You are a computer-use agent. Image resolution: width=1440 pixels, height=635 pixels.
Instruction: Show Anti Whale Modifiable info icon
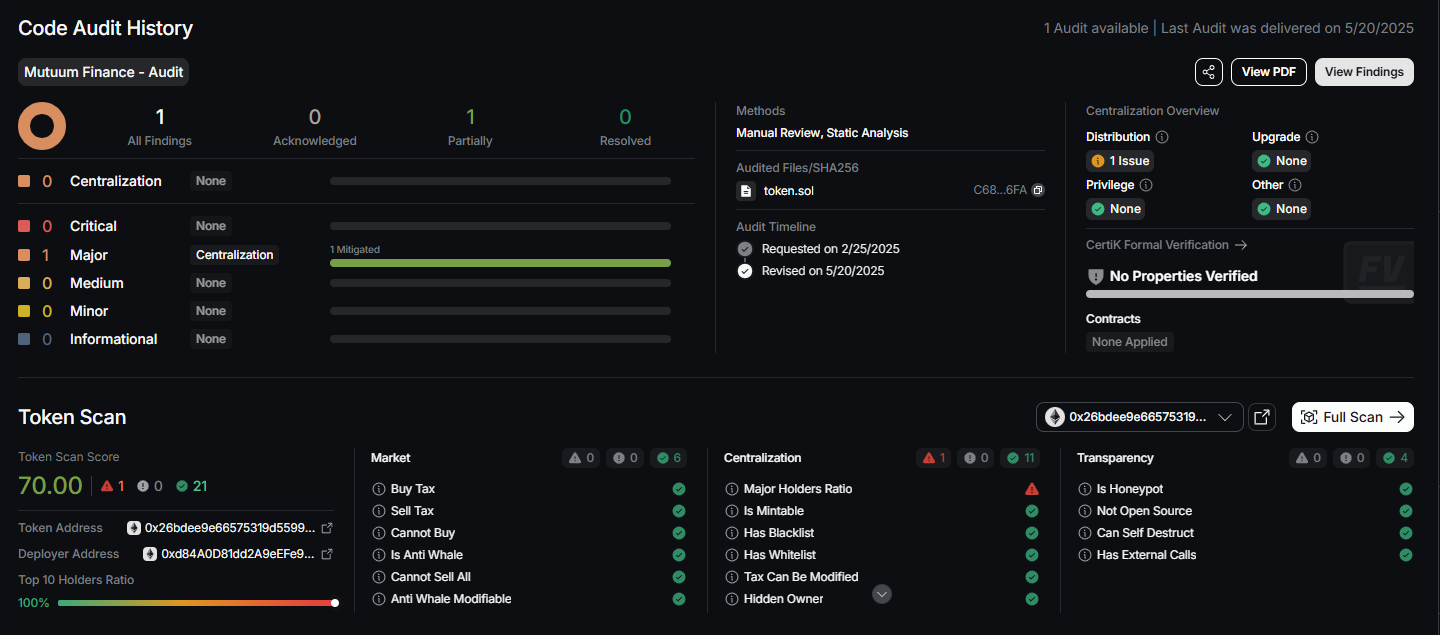point(379,599)
